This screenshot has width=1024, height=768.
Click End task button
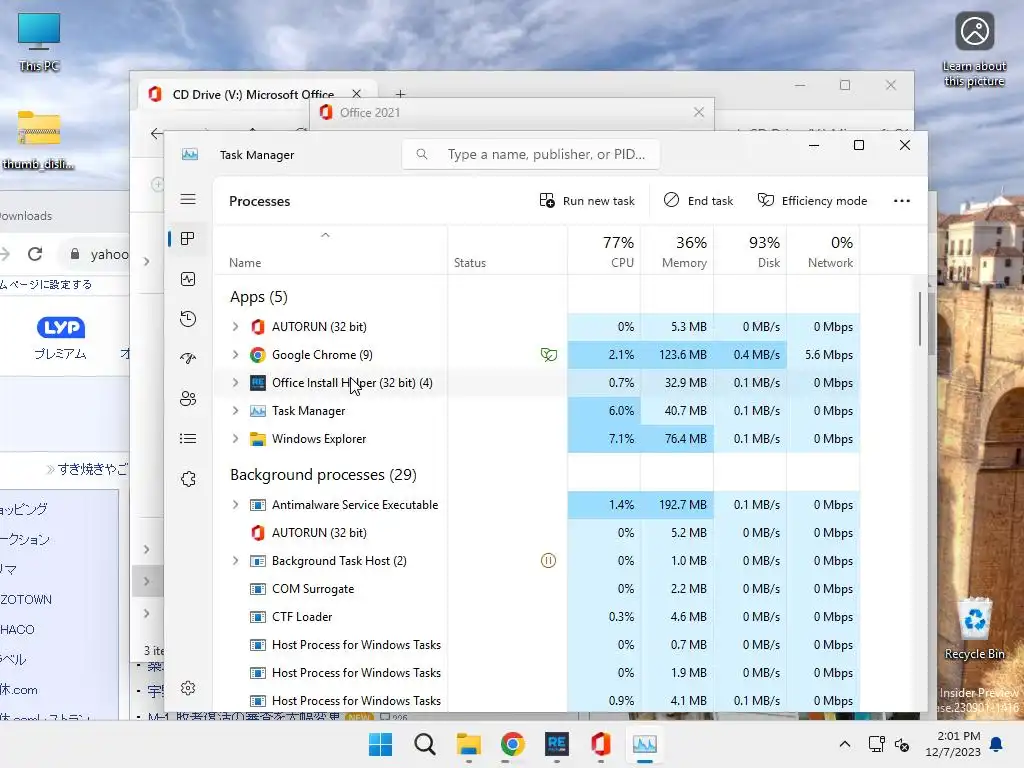point(698,200)
